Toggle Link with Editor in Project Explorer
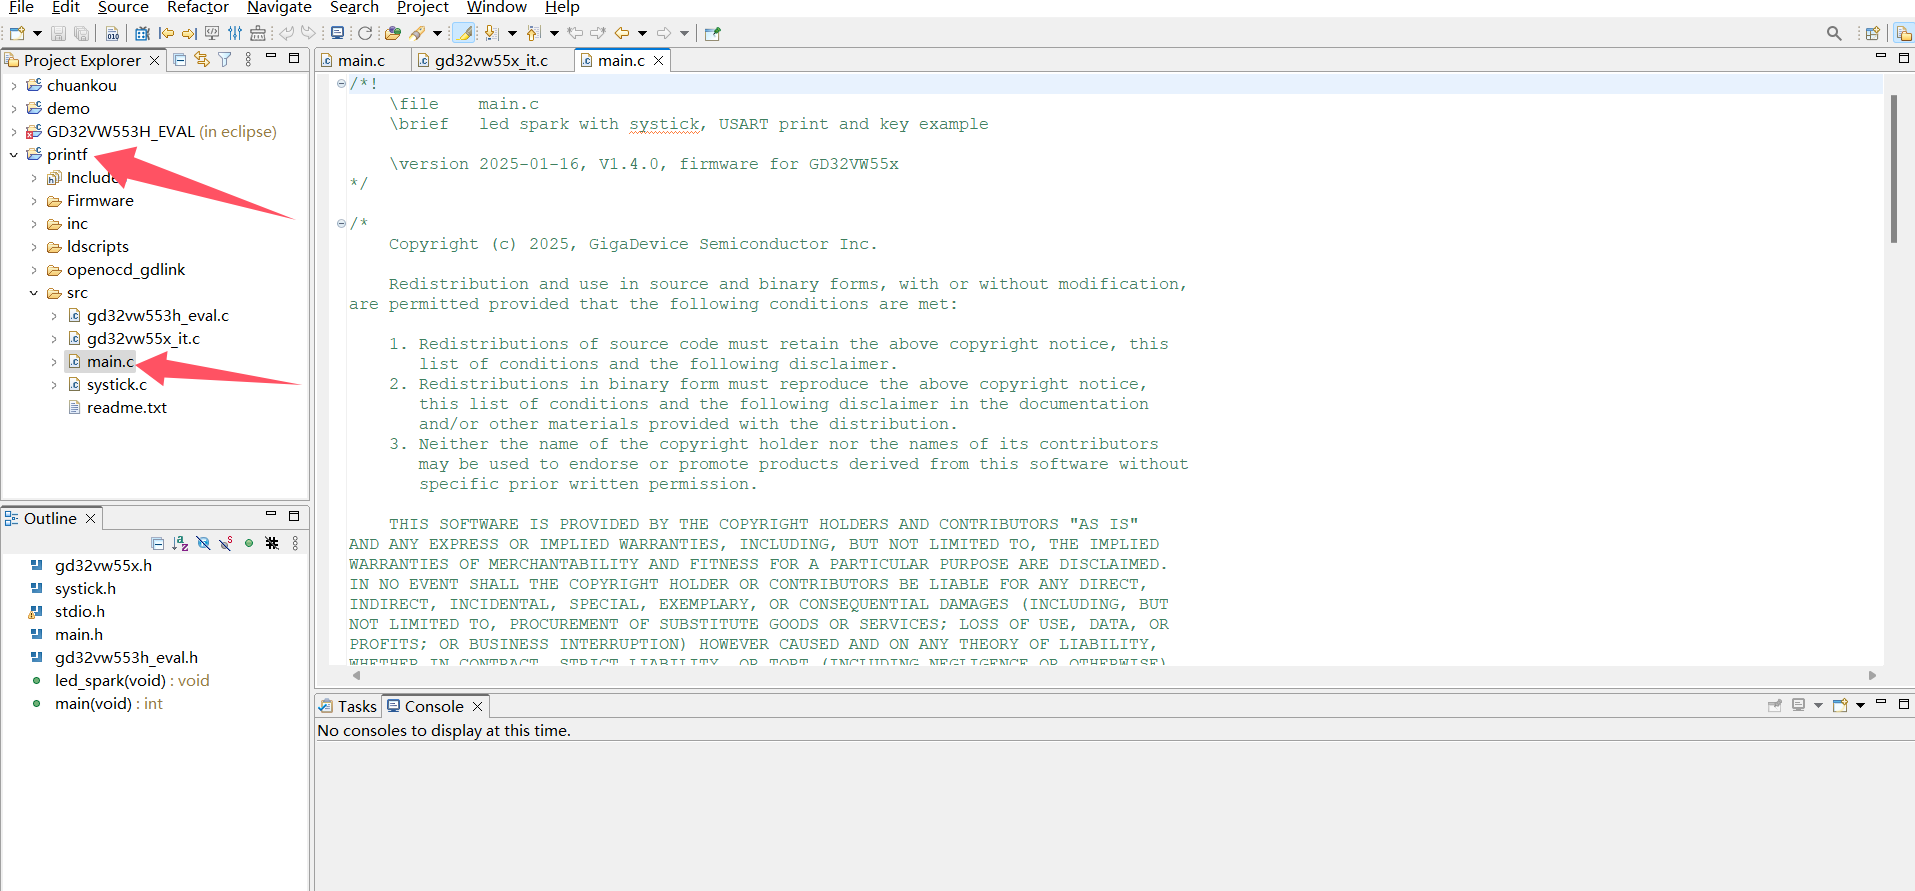The width and height of the screenshot is (1915, 891). click(202, 60)
